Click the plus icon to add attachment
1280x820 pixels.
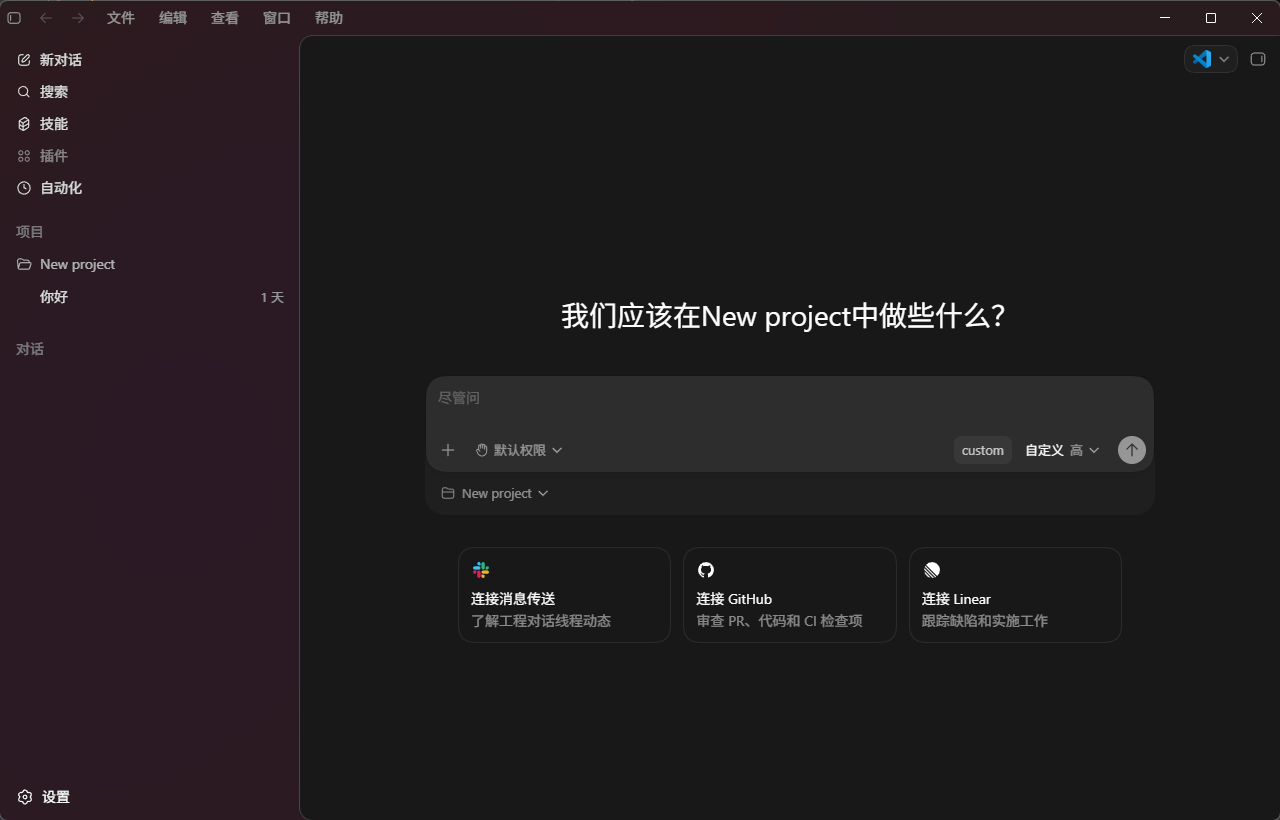point(448,450)
